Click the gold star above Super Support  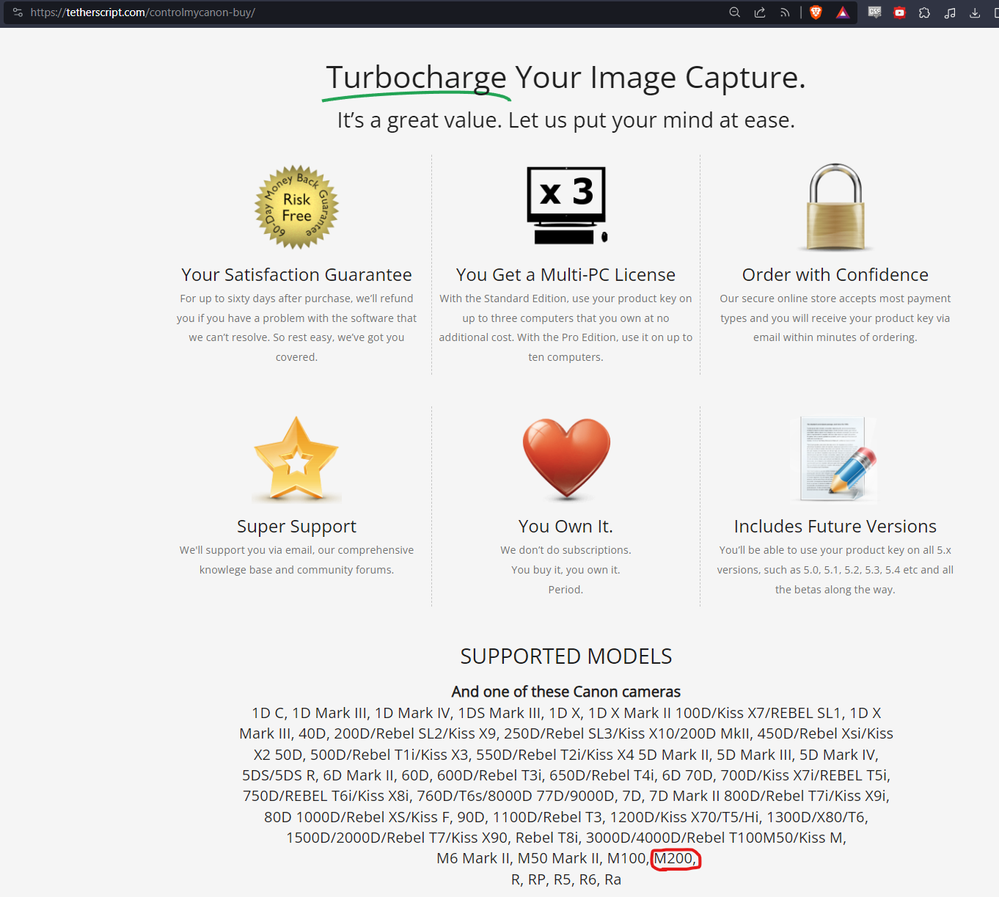point(296,459)
